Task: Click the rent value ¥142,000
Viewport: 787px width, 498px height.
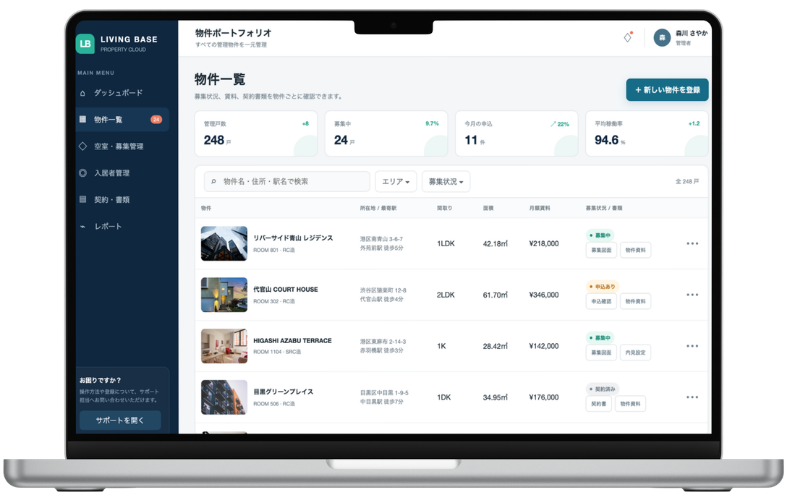Action: pos(544,346)
